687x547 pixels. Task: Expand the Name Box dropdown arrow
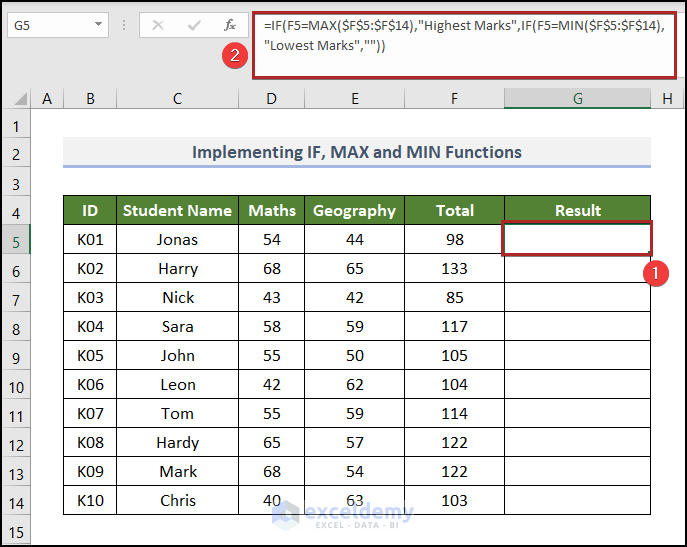[98, 25]
